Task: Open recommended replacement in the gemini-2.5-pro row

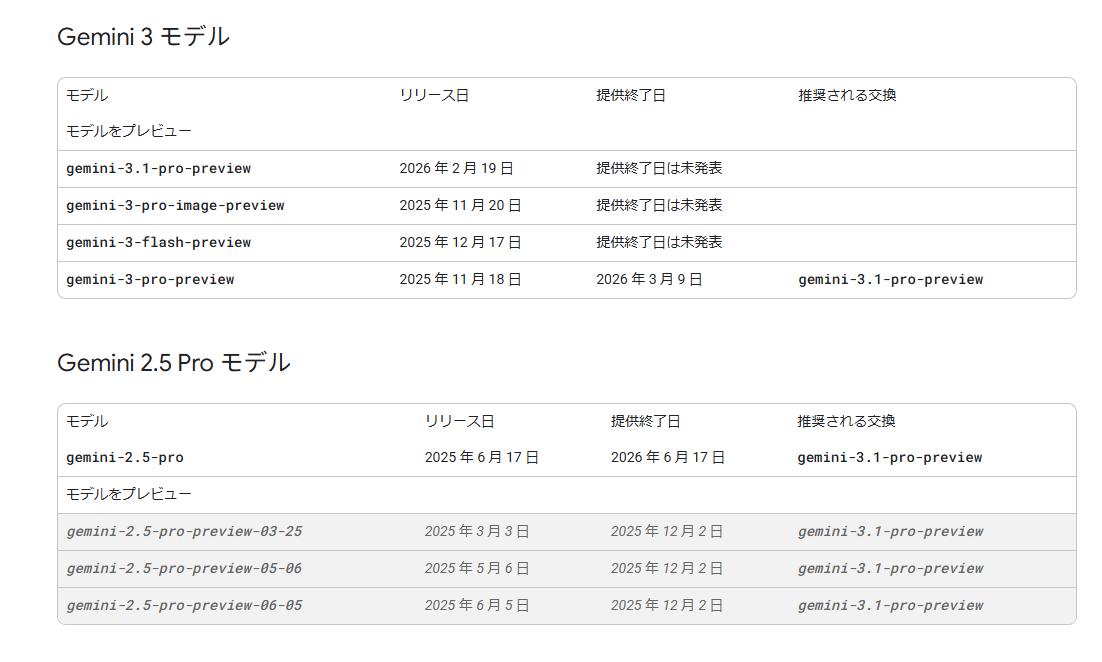Action: coord(889,457)
